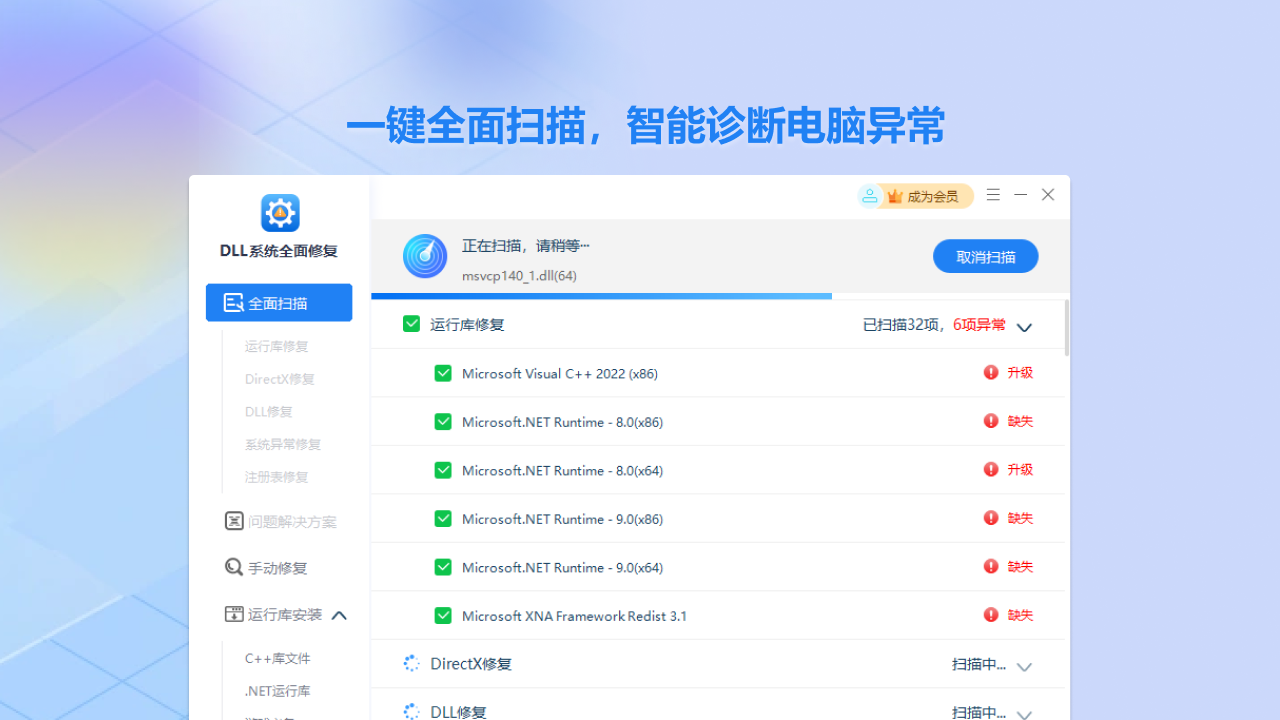Click the 问题解决方案 sidebar icon
The image size is (1280, 720).
tap(234, 521)
